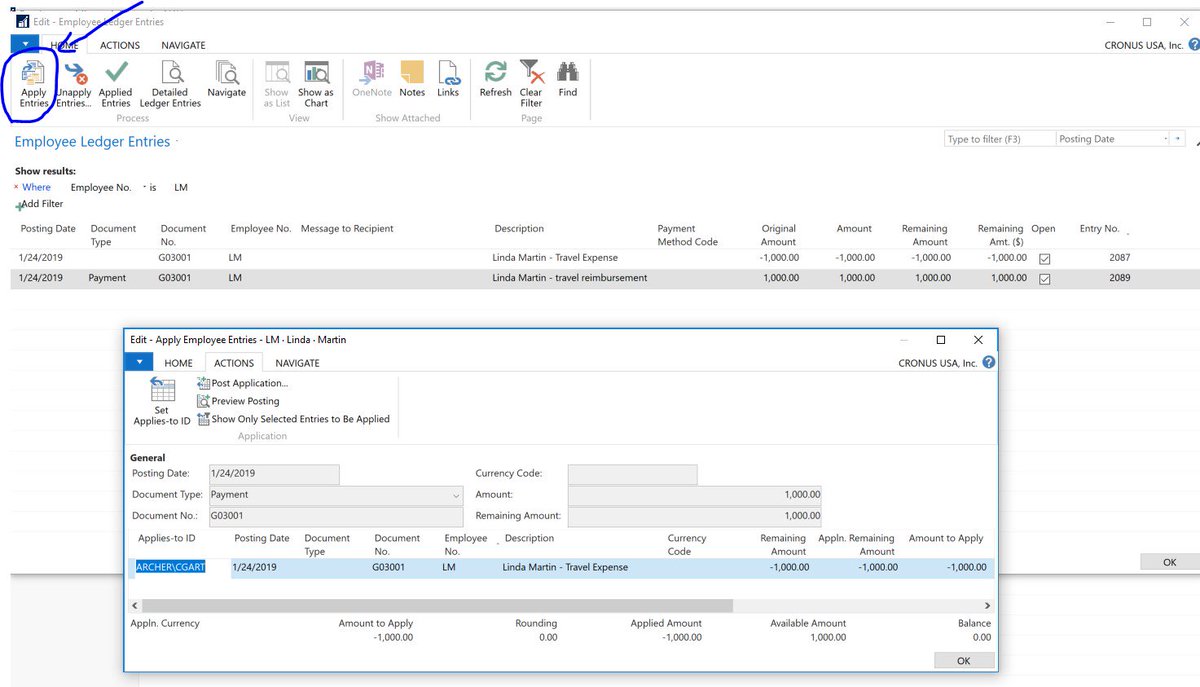Click Show as Chart icon
The width and height of the screenshot is (1200, 687).
pos(316,84)
